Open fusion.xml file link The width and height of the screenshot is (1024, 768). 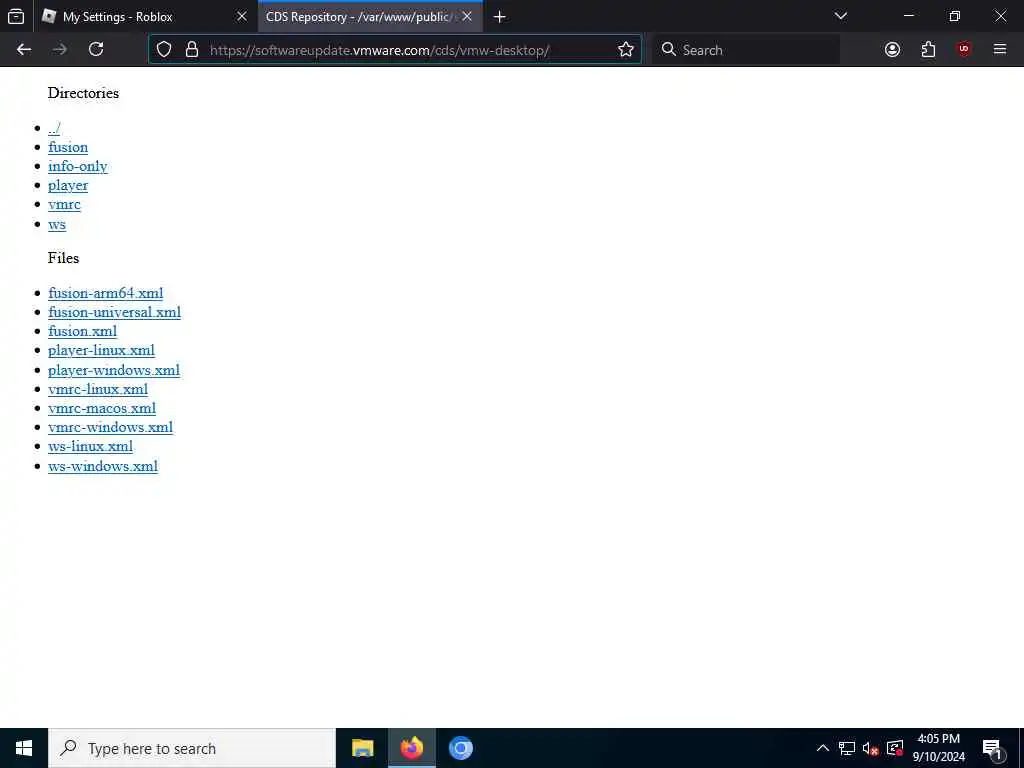point(82,331)
